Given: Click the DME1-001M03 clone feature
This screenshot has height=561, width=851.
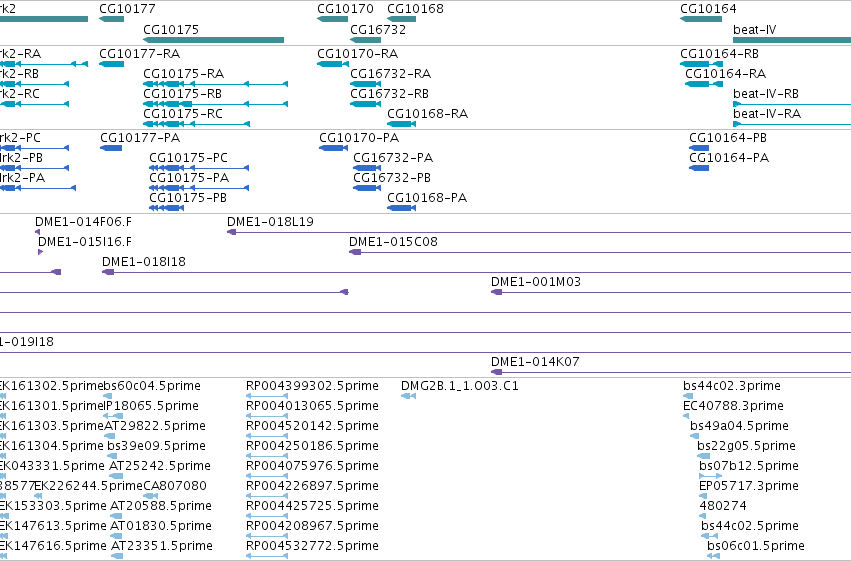Looking at the screenshot, I should [671, 292].
